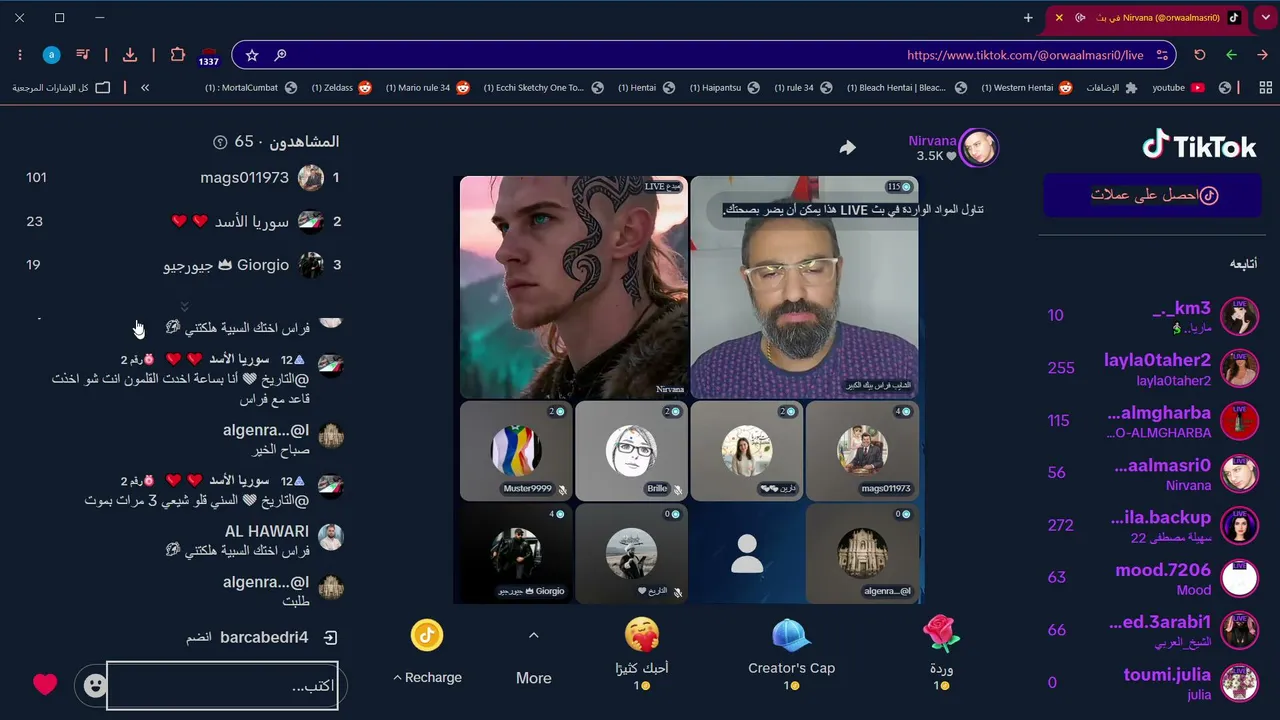Send the أحبك كثيرًا heart gift
1280x720 pixels.
pyautogui.click(x=642, y=654)
